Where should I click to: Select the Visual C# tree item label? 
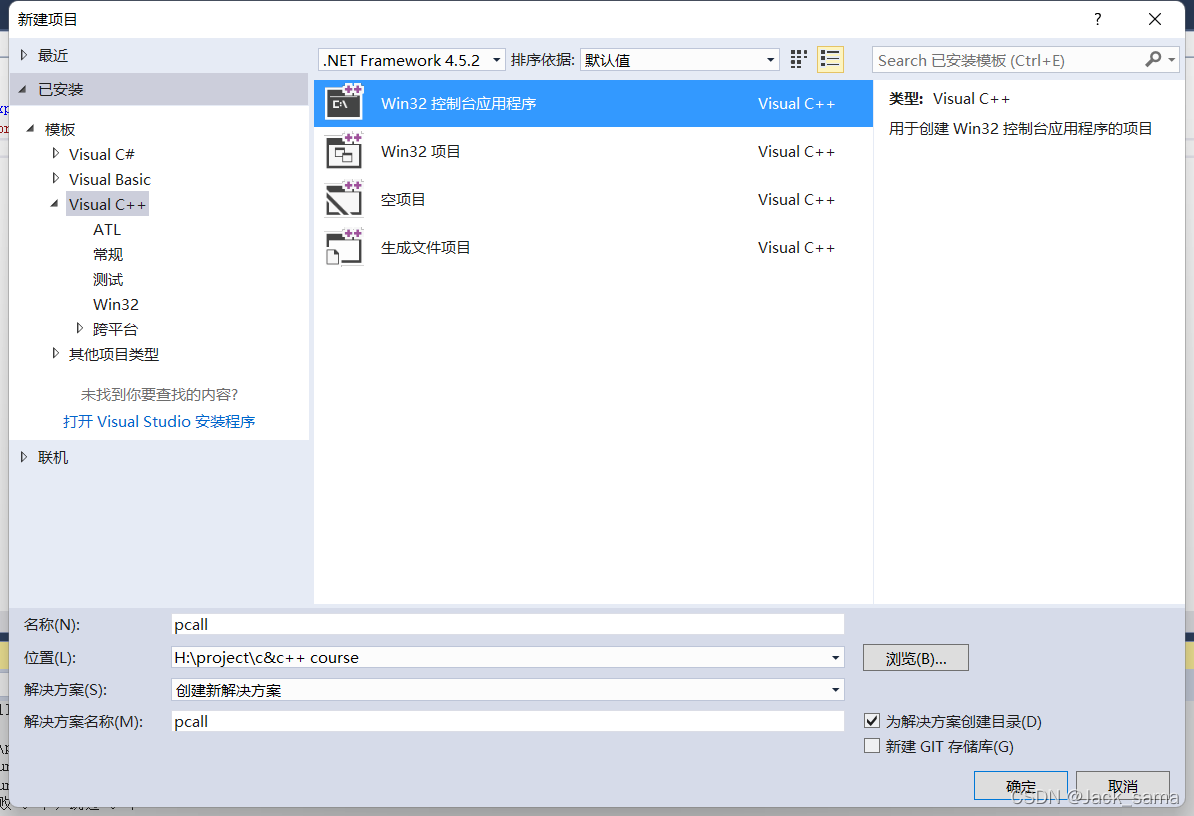tap(102, 155)
